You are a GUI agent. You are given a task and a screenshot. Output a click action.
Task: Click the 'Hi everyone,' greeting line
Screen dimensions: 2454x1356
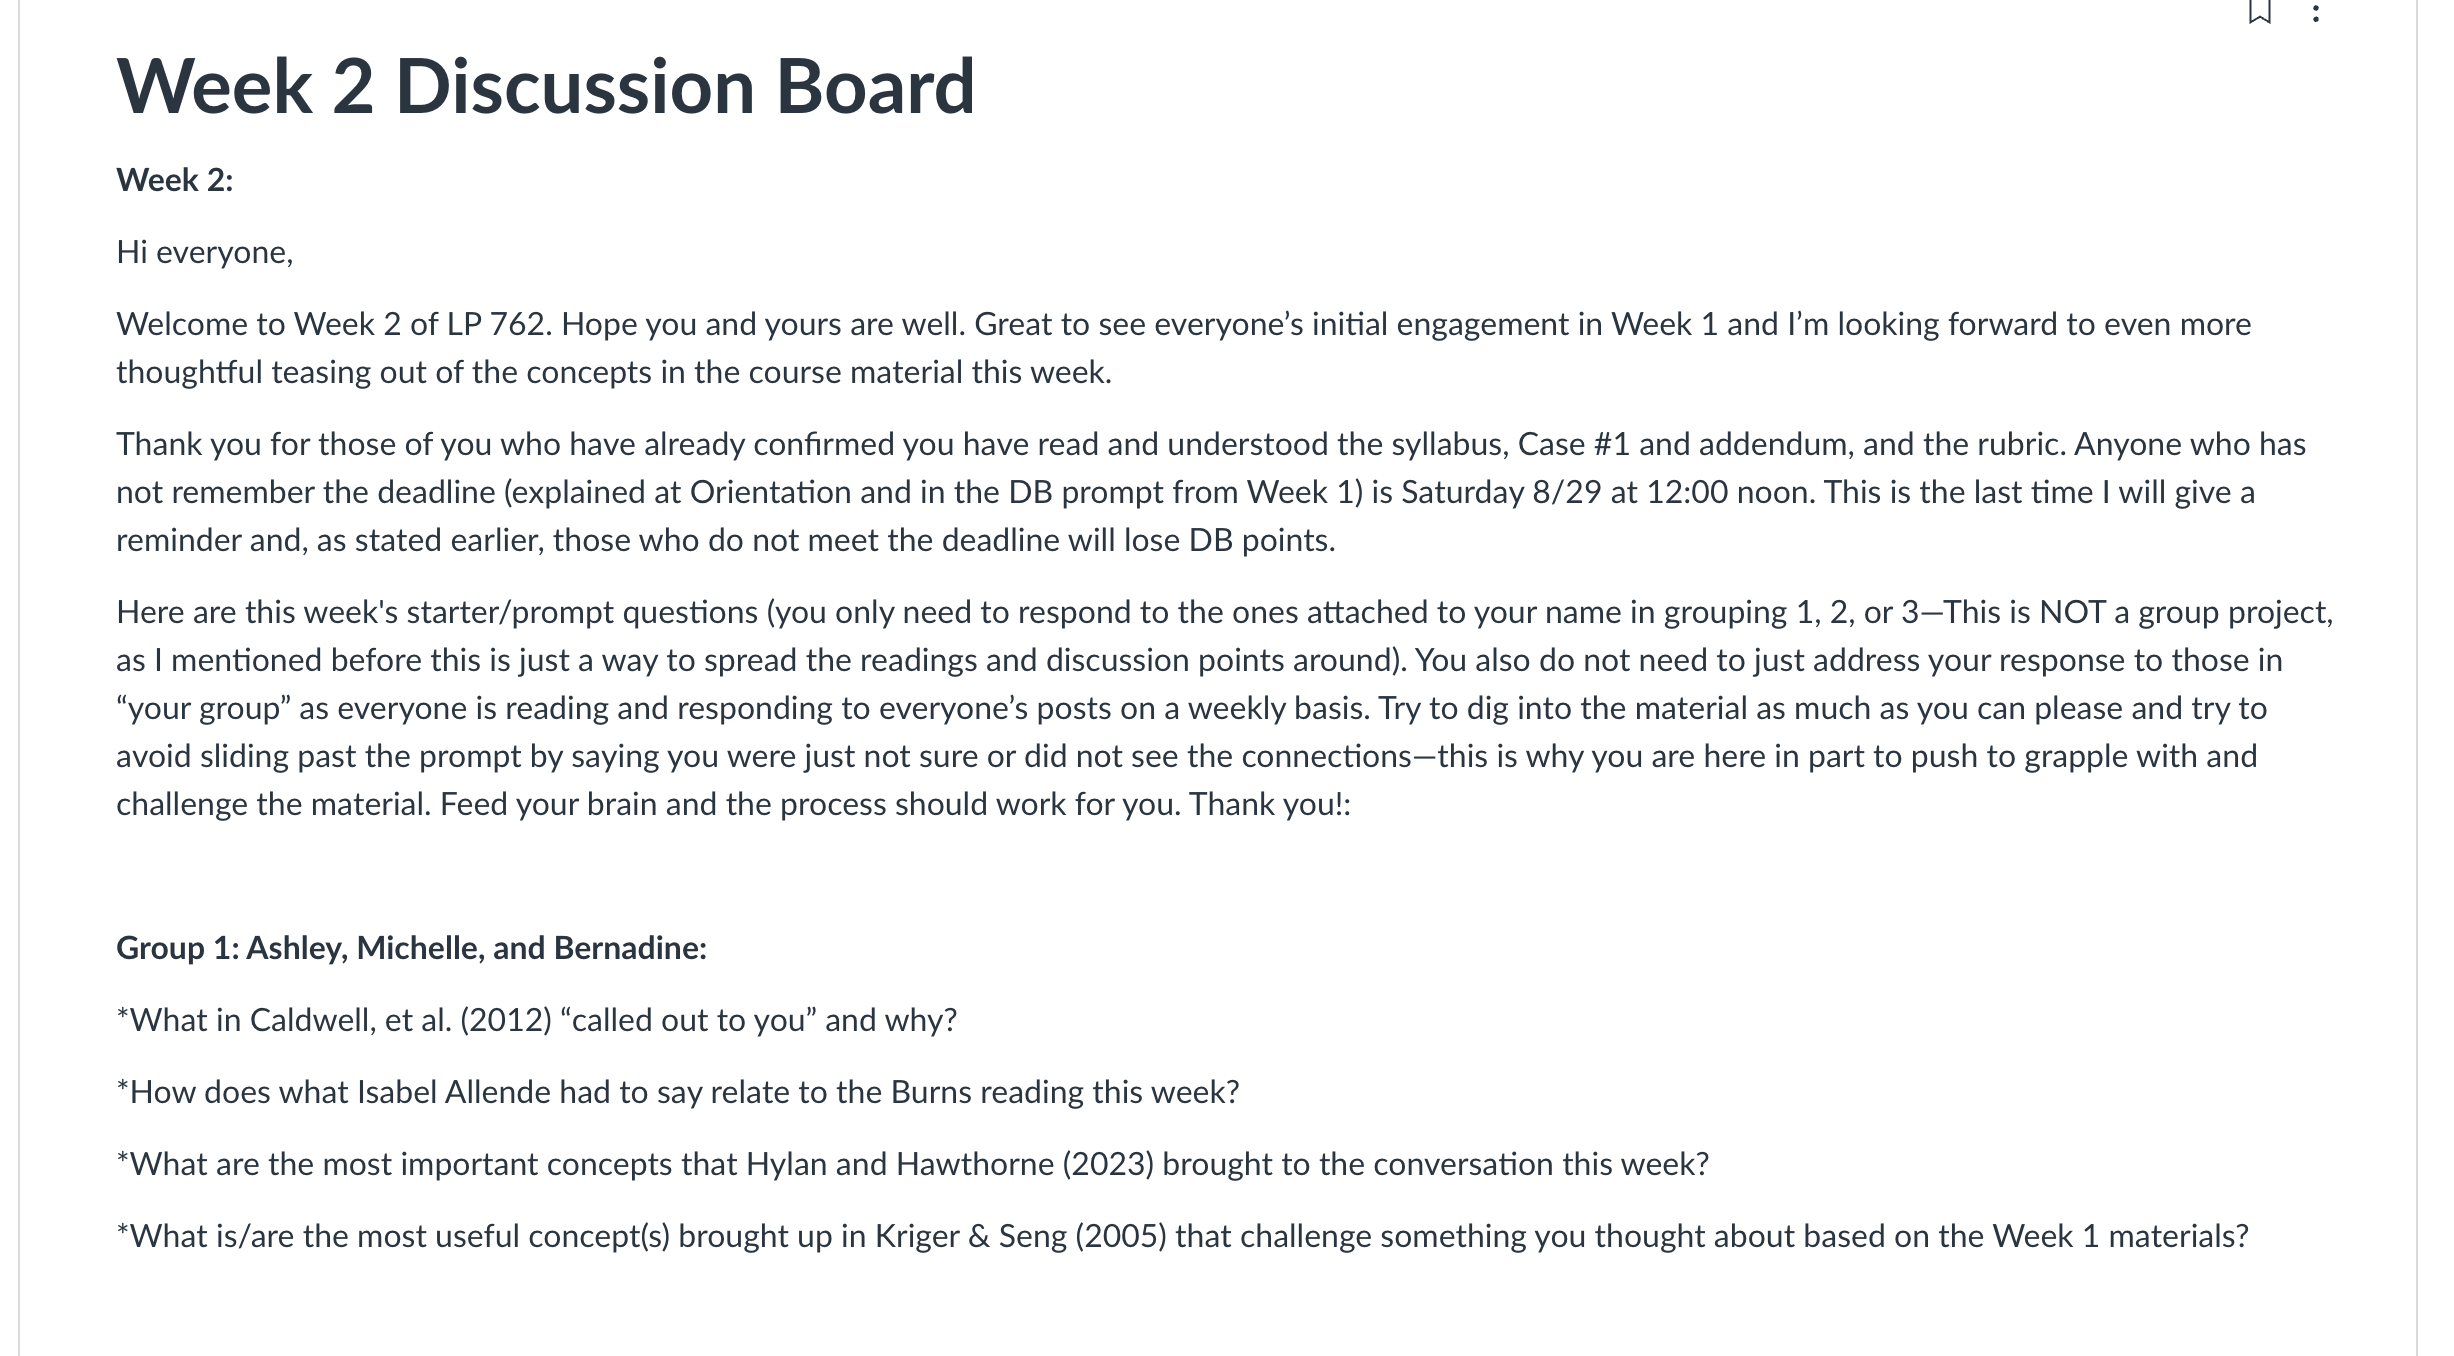(x=205, y=252)
